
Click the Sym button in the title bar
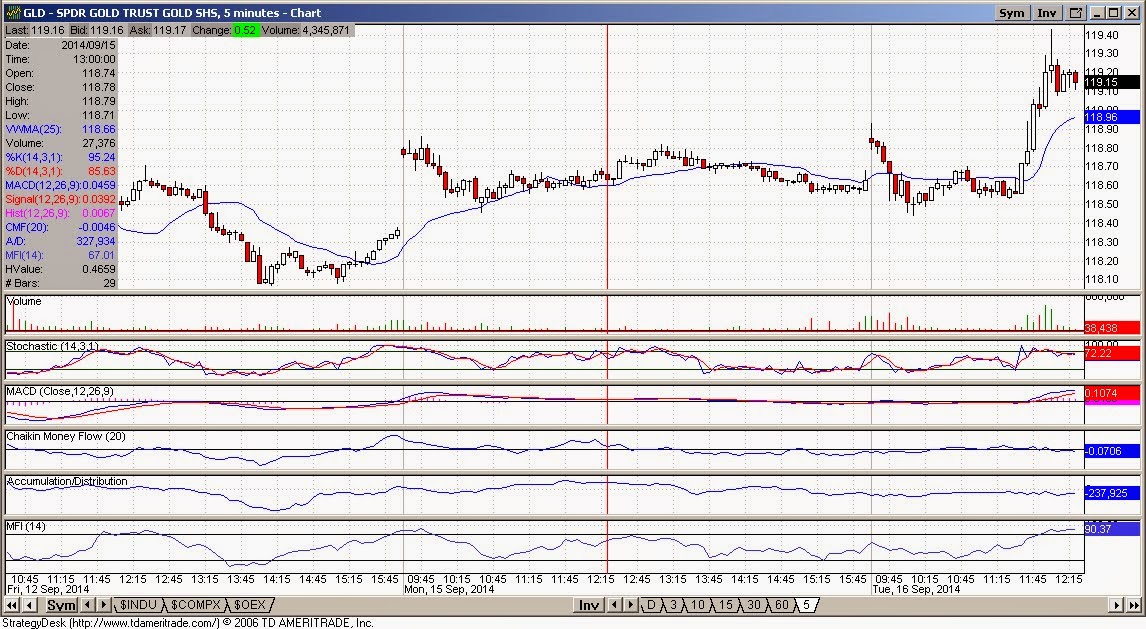[x=1012, y=13]
